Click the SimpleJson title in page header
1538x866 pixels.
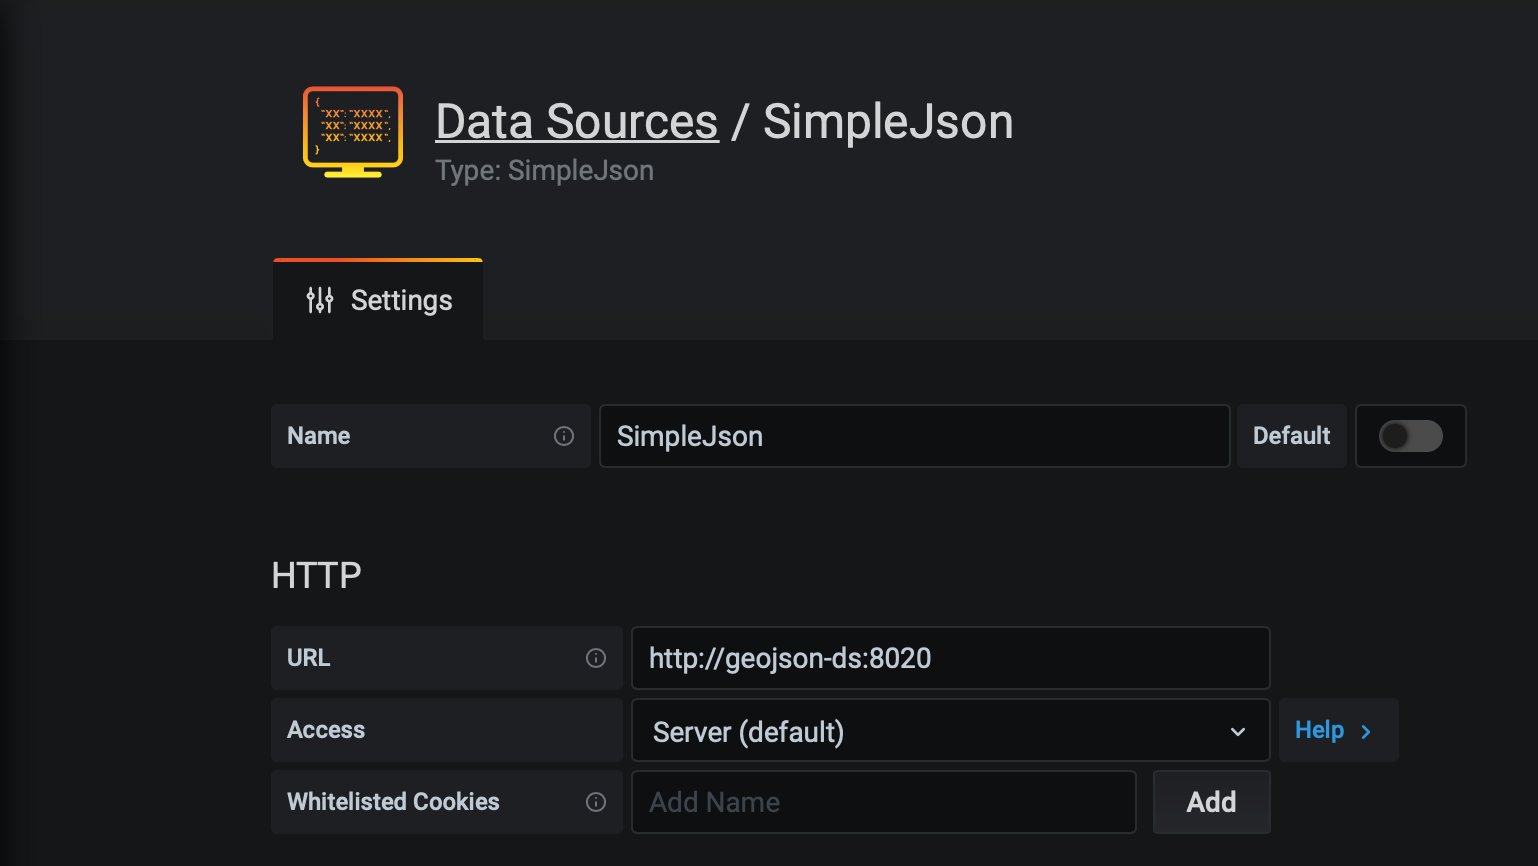point(888,122)
